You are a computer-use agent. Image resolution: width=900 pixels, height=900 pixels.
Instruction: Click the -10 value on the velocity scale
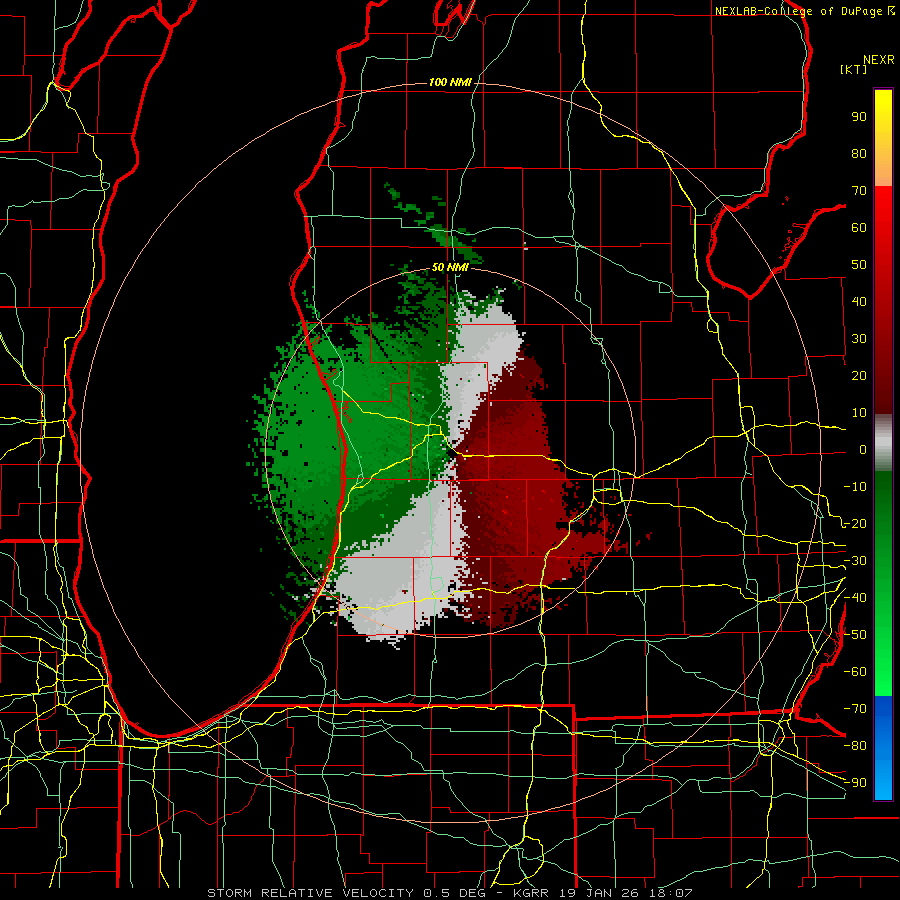coord(855,487)
